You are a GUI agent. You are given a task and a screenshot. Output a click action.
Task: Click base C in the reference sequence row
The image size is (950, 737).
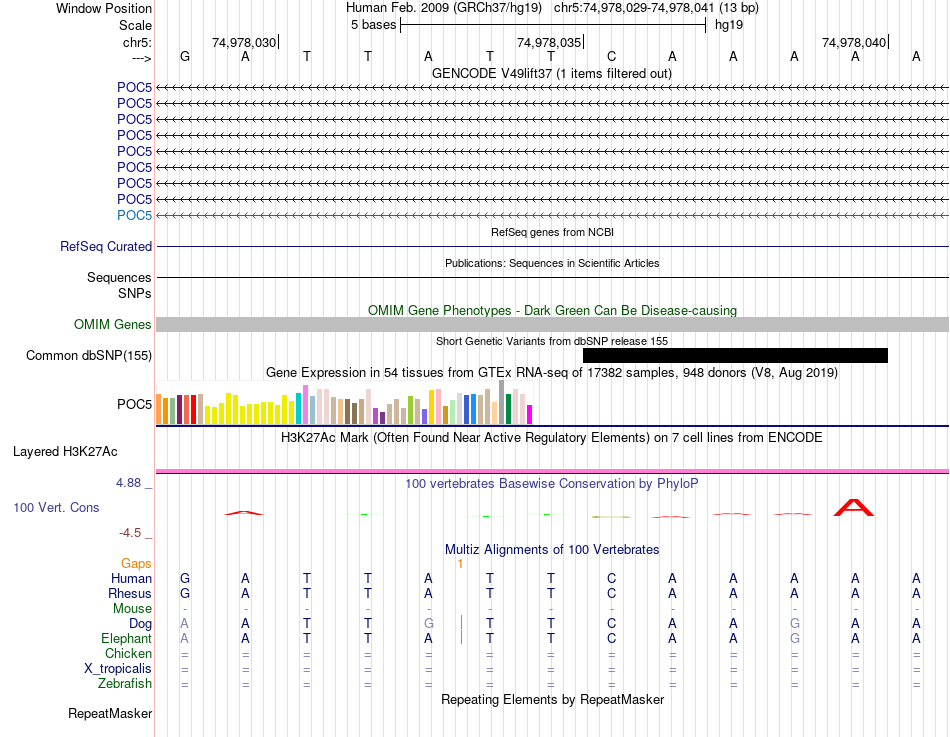[611, 56]
